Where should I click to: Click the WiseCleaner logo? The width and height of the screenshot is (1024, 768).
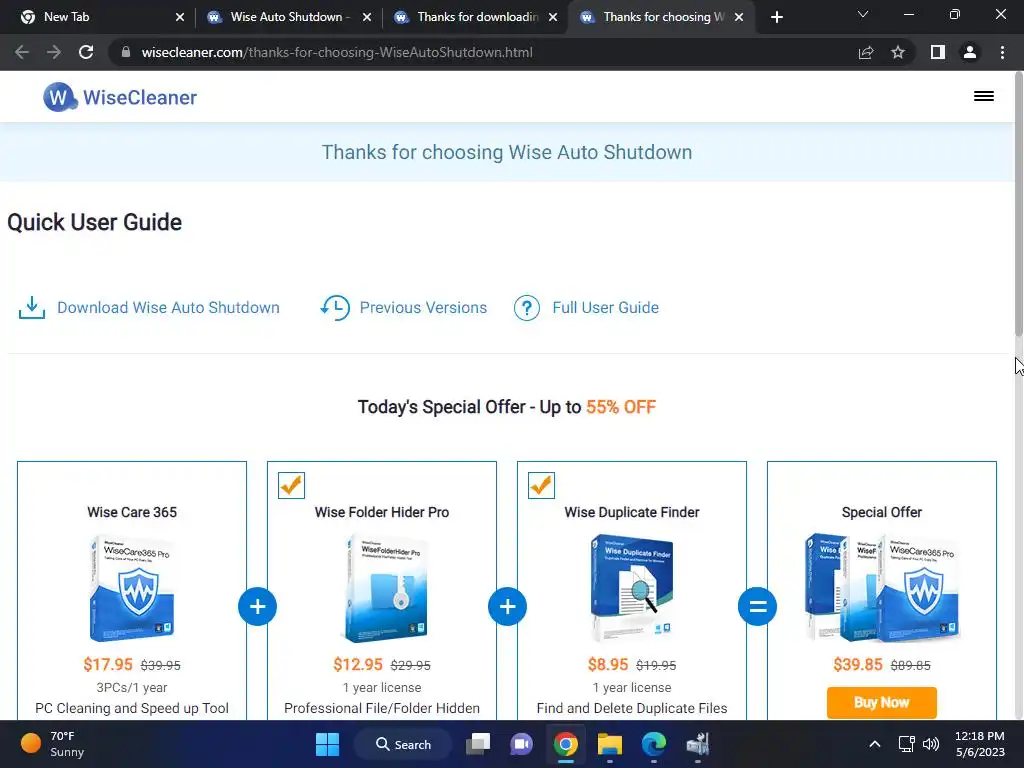(120, 97)
